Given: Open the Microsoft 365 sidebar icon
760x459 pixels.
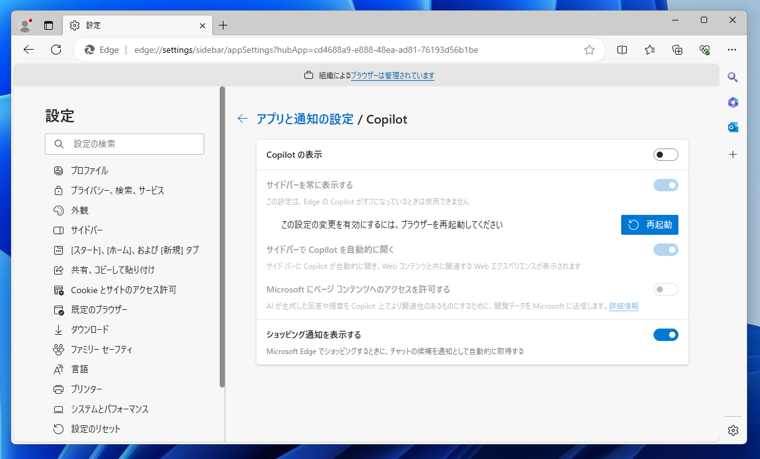Looking at the screenshot, I should tap(733, 102).
